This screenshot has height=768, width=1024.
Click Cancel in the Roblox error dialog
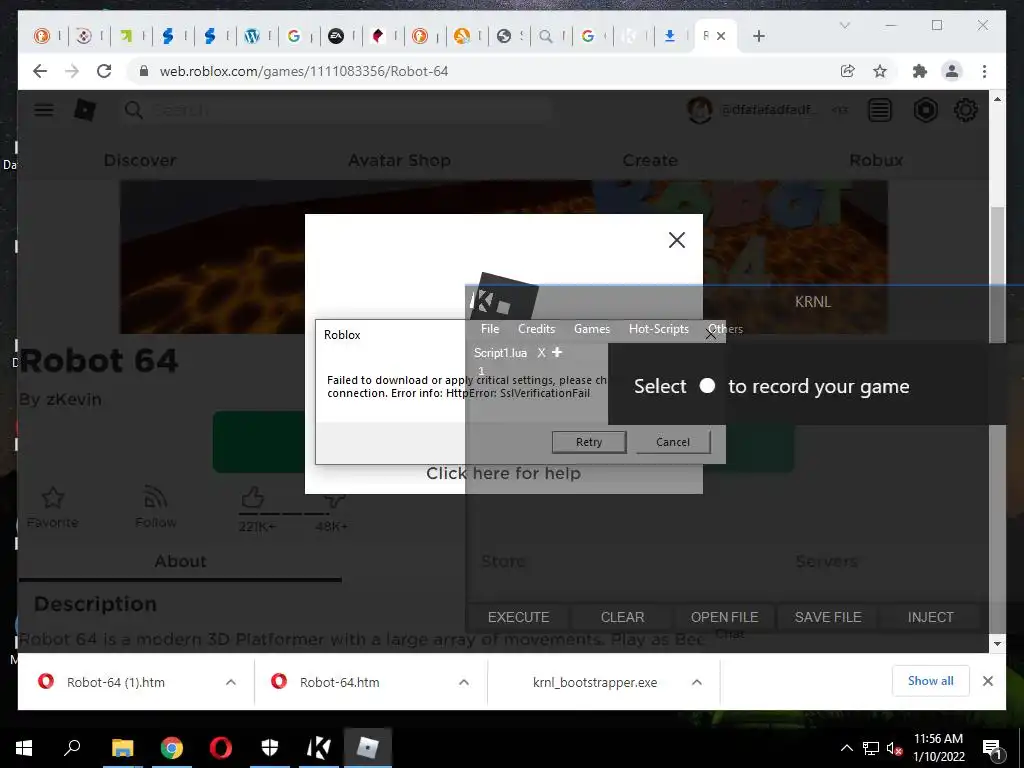coord(673,442)
